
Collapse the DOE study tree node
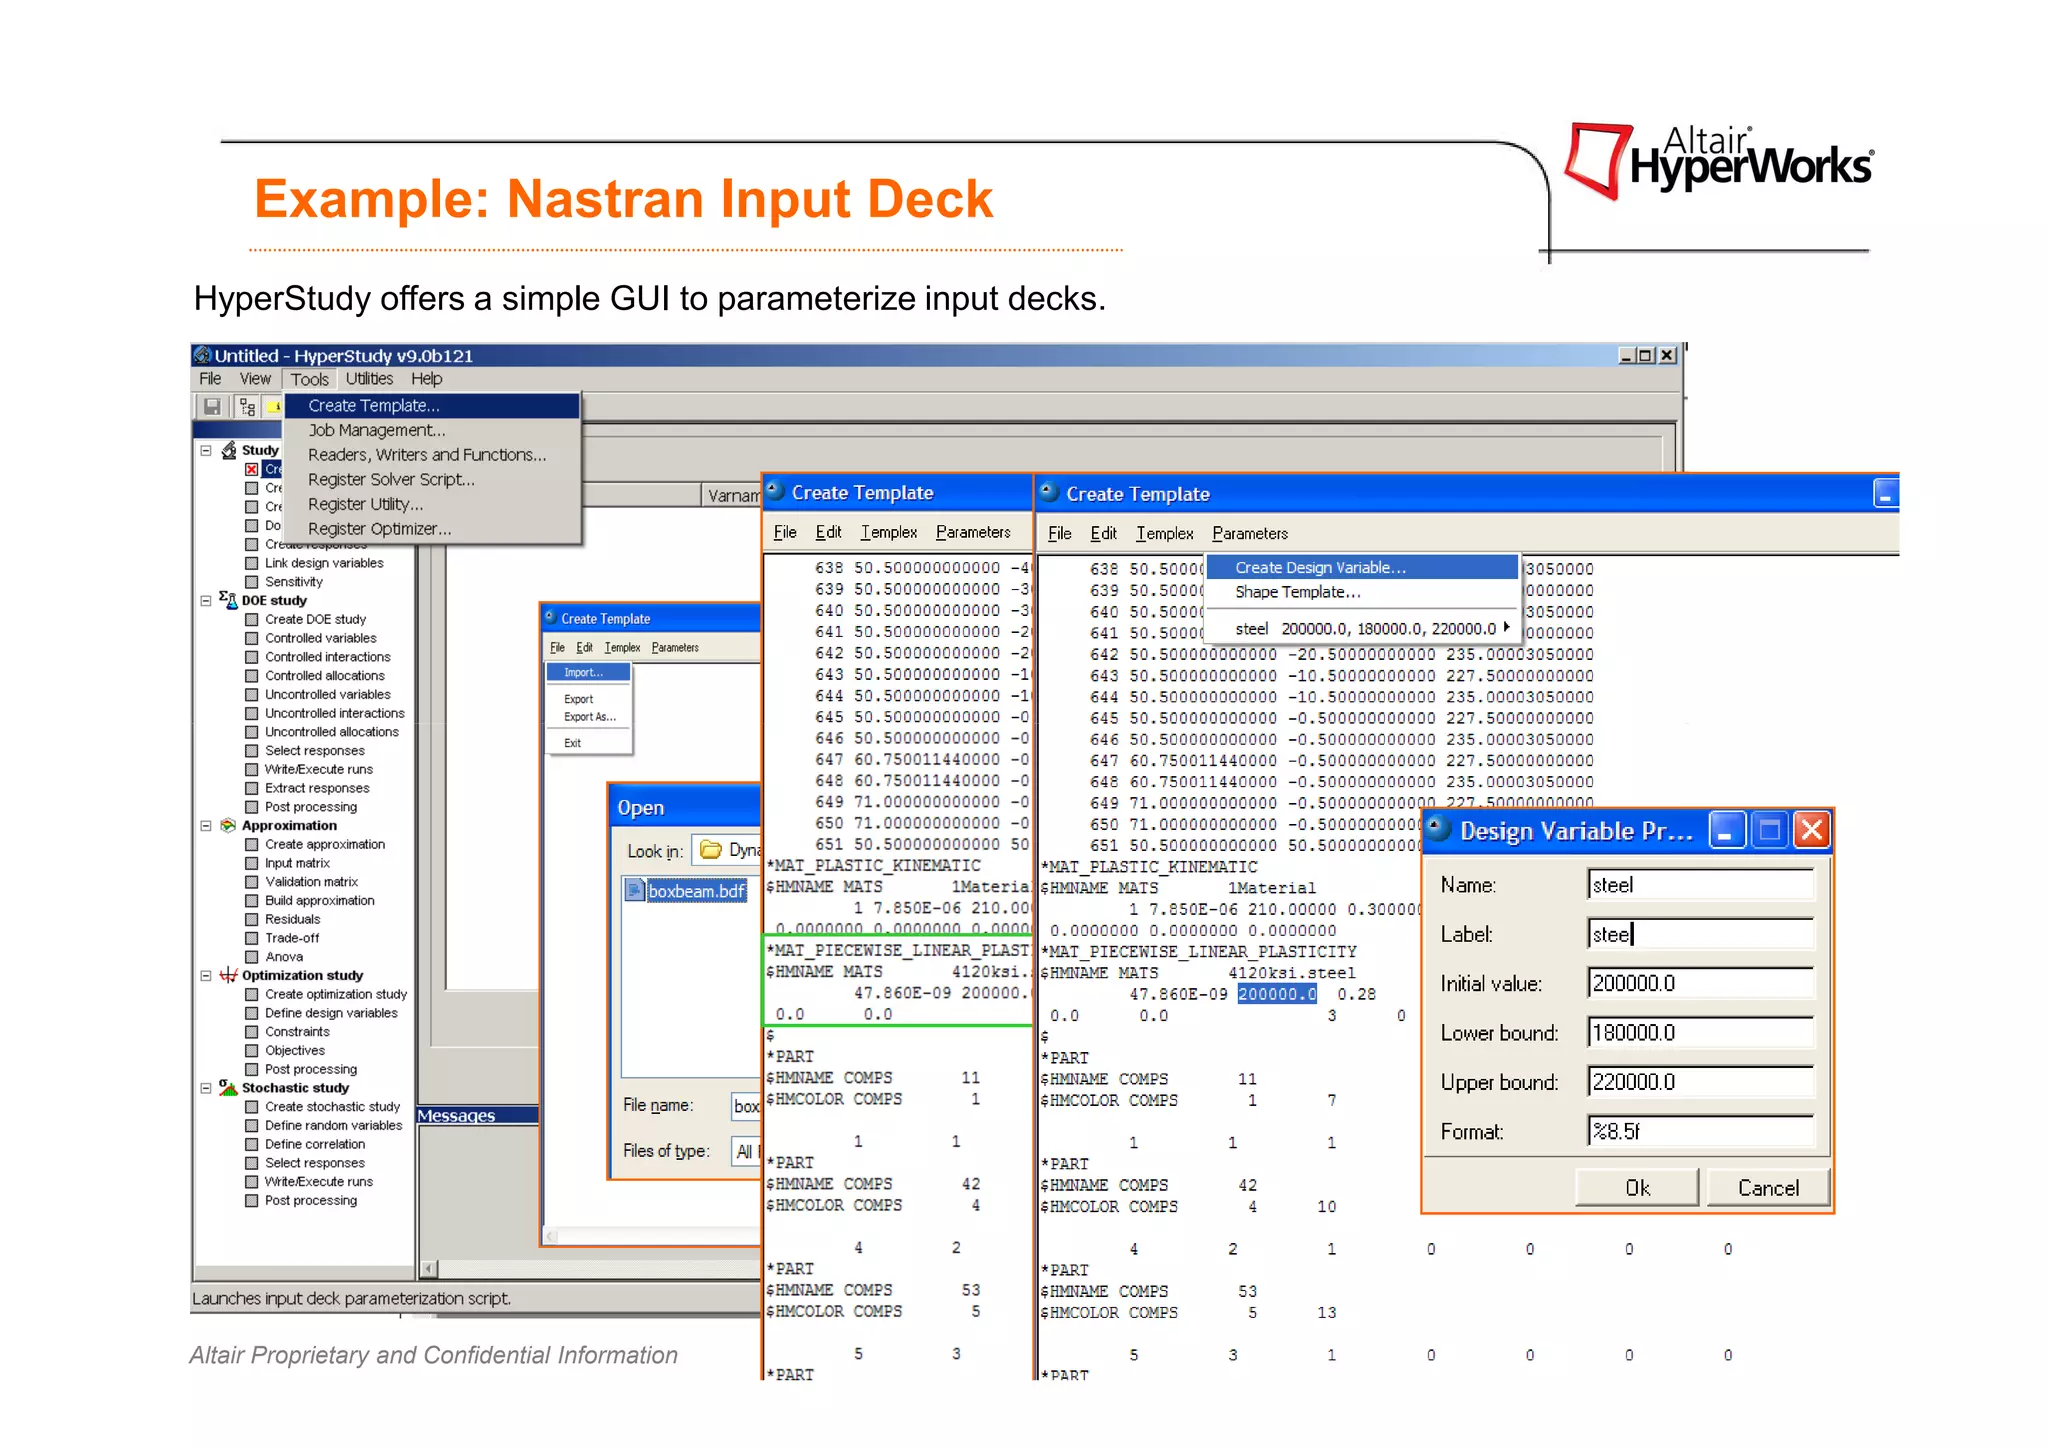click(206, 600)
